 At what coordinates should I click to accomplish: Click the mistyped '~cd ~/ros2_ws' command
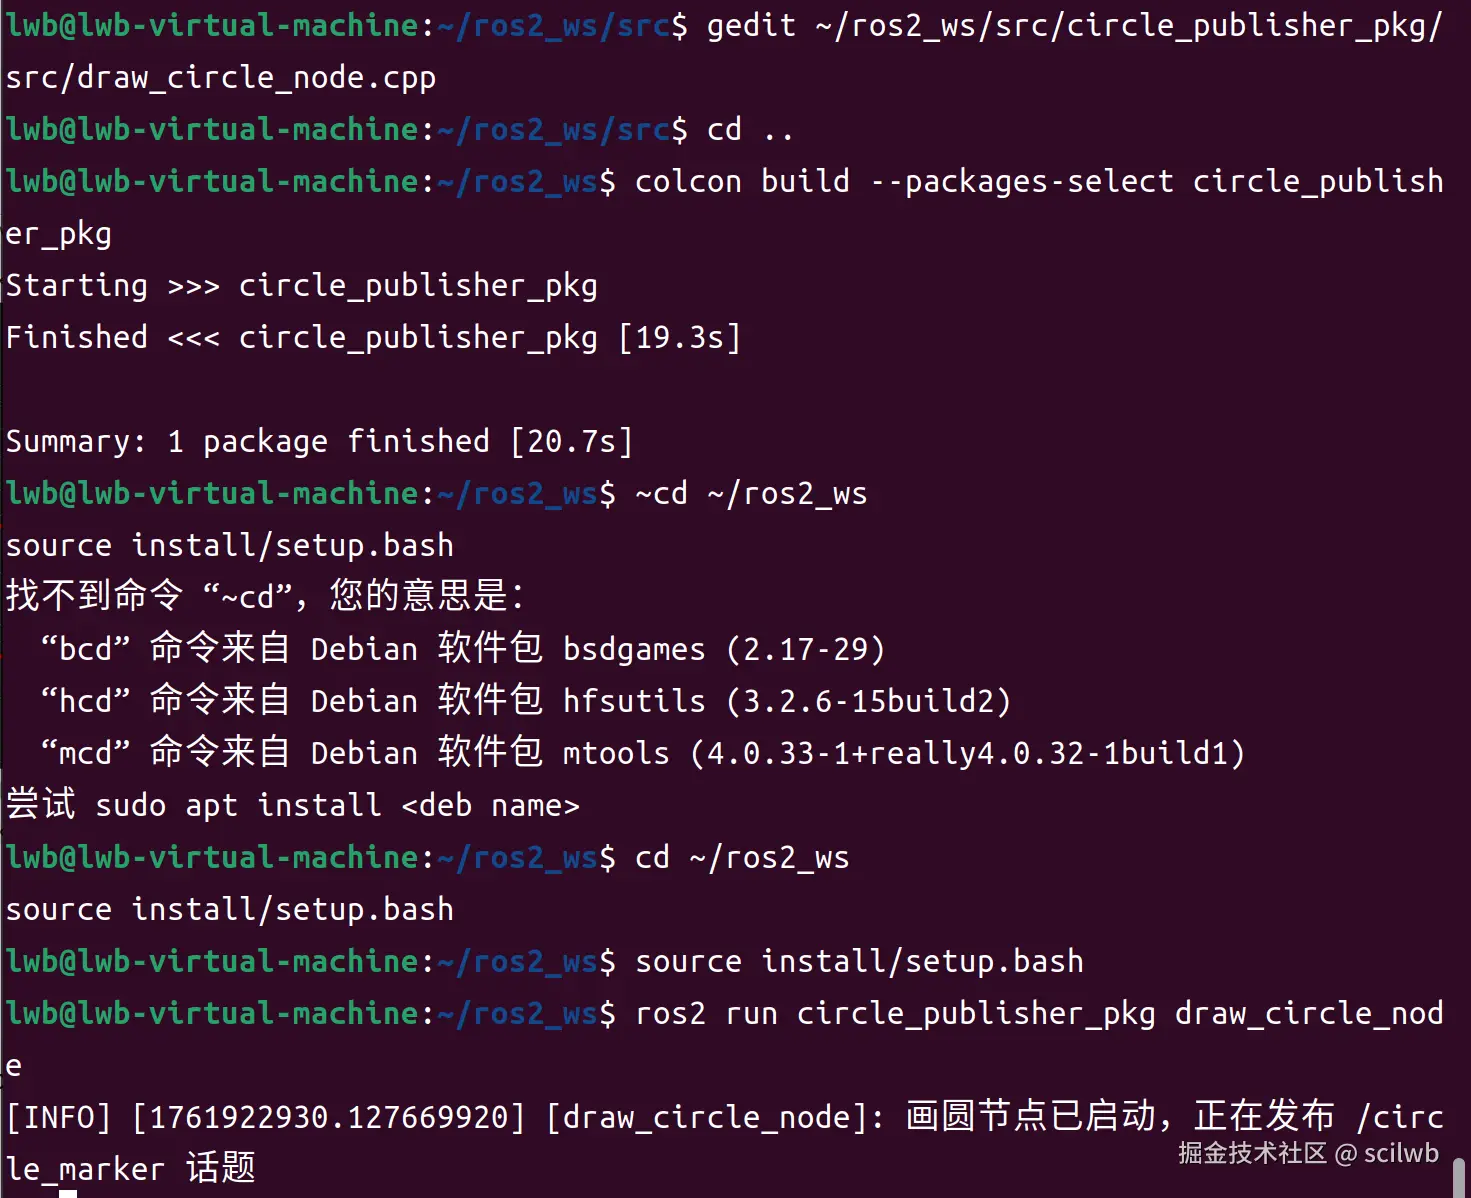(x=751, y=494)
